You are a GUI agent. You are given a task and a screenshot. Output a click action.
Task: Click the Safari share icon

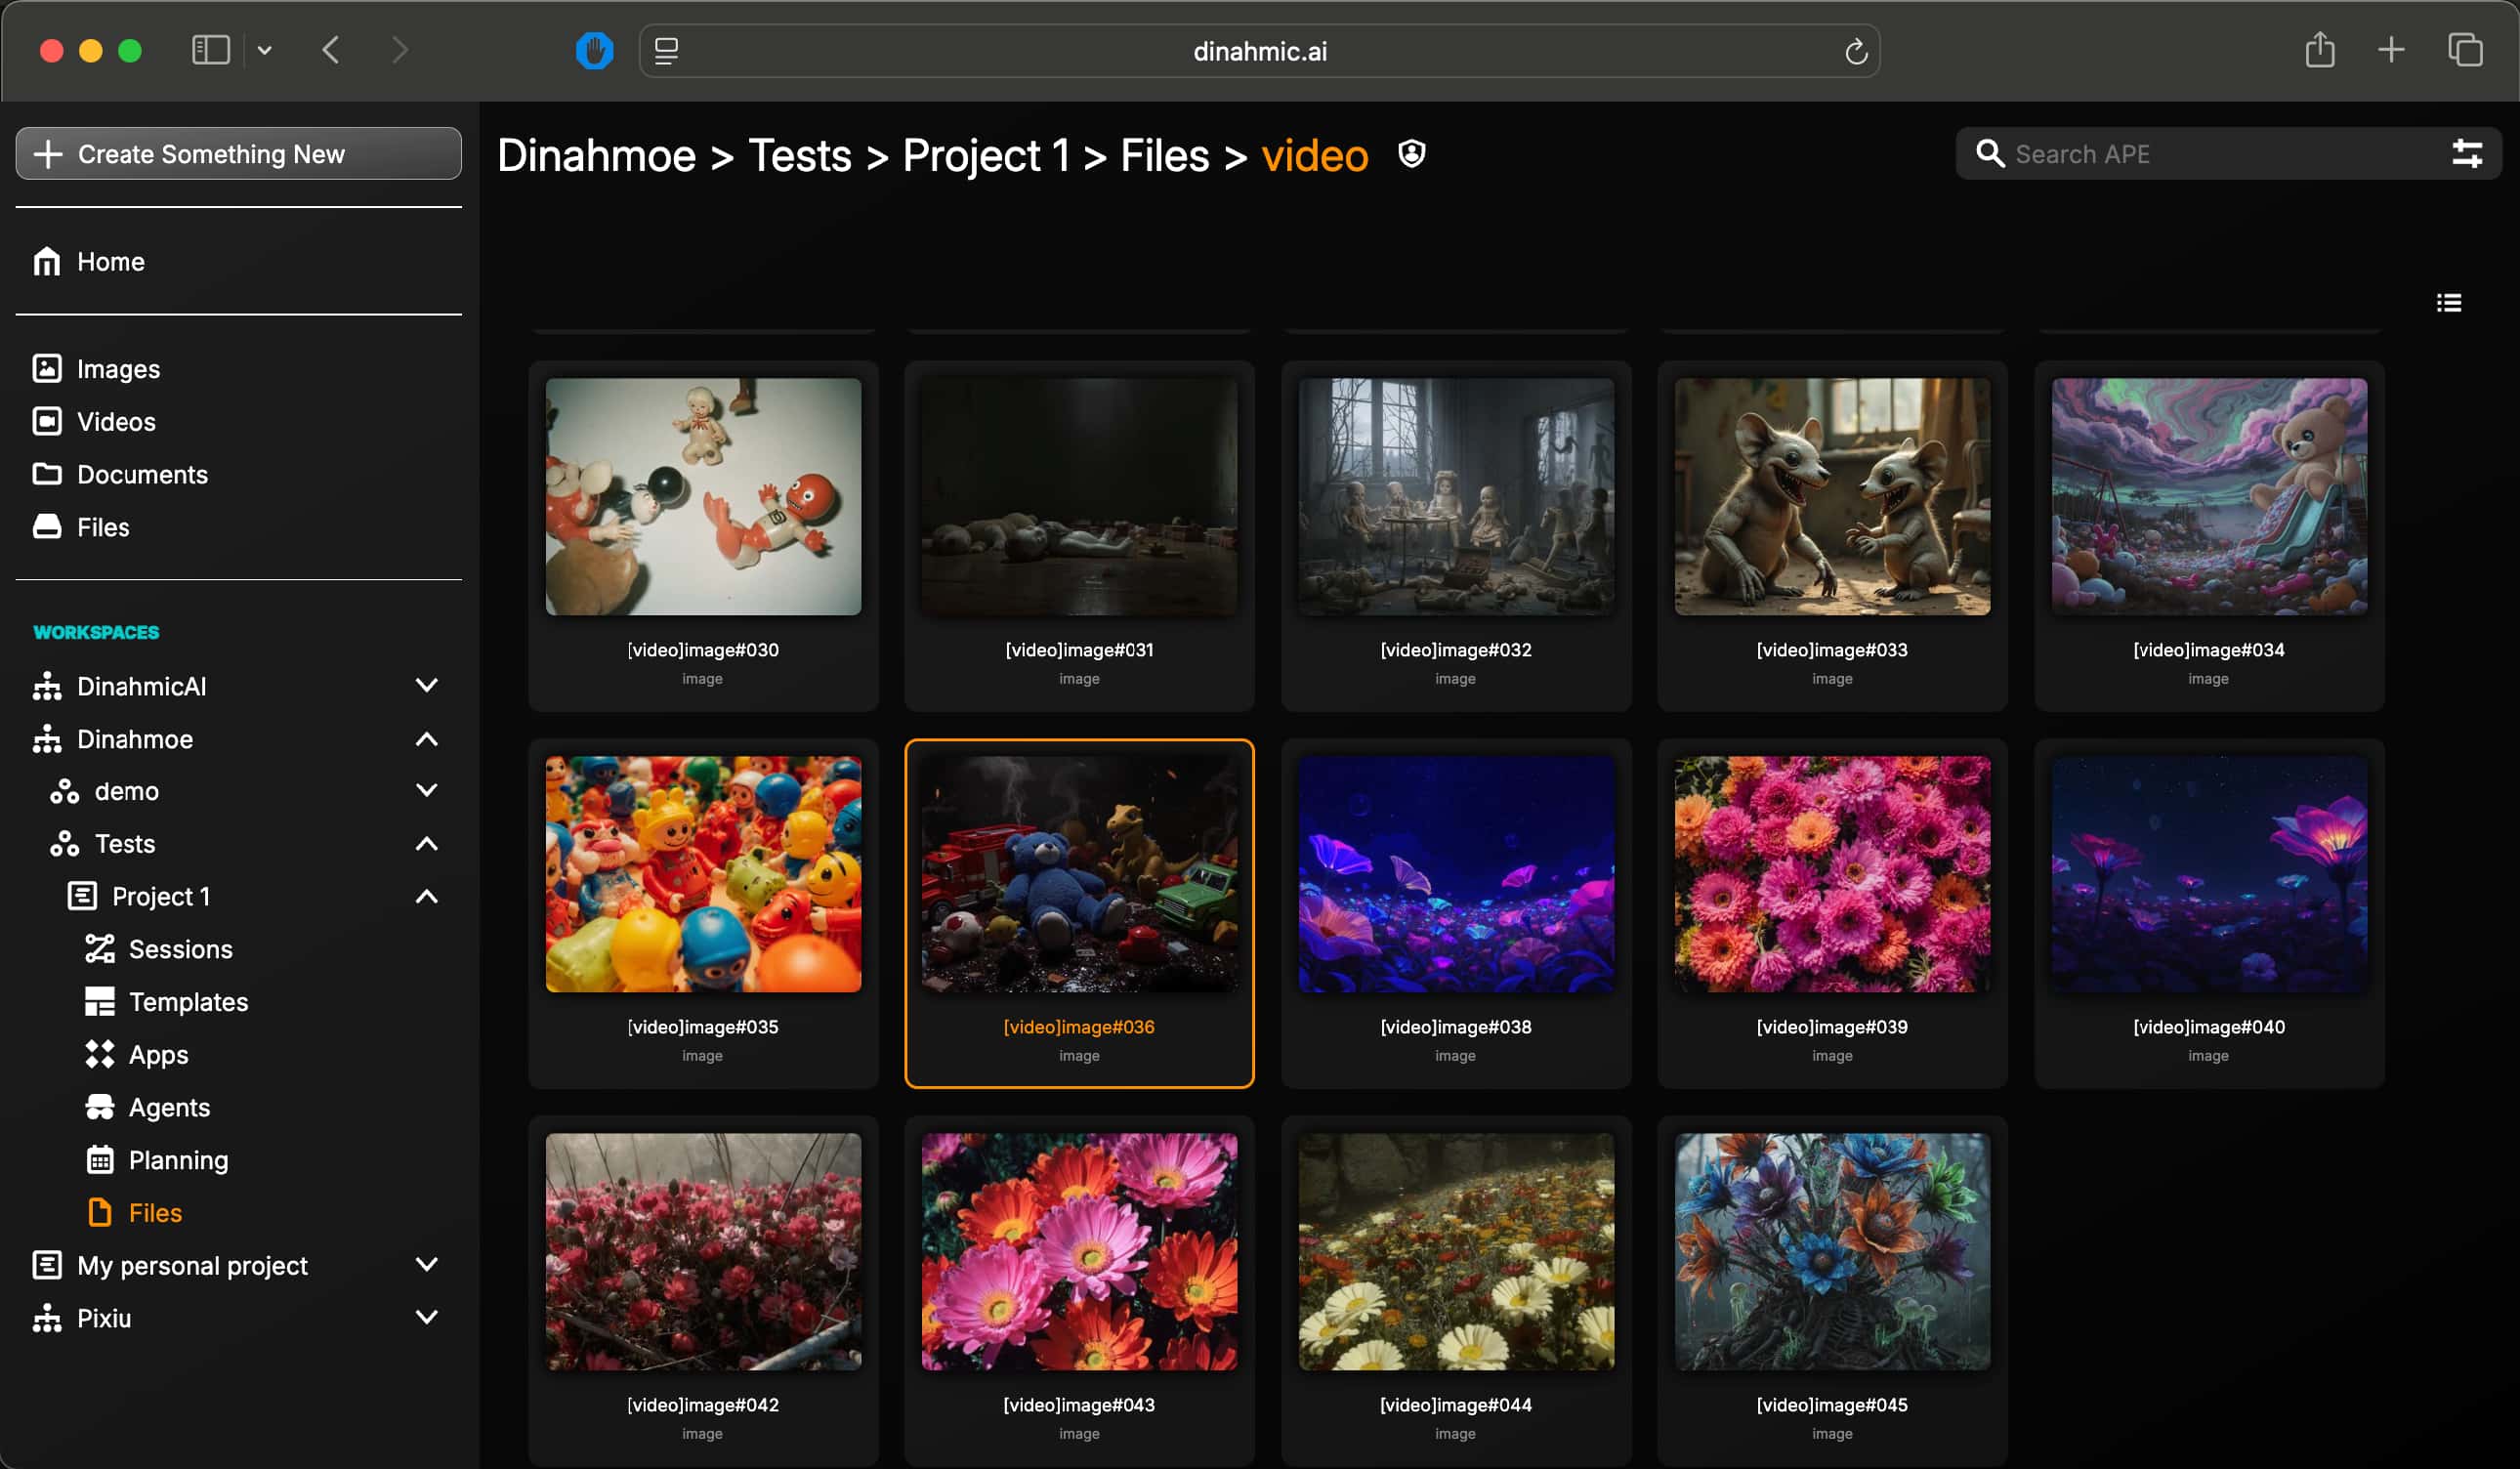coord(2319,50)
